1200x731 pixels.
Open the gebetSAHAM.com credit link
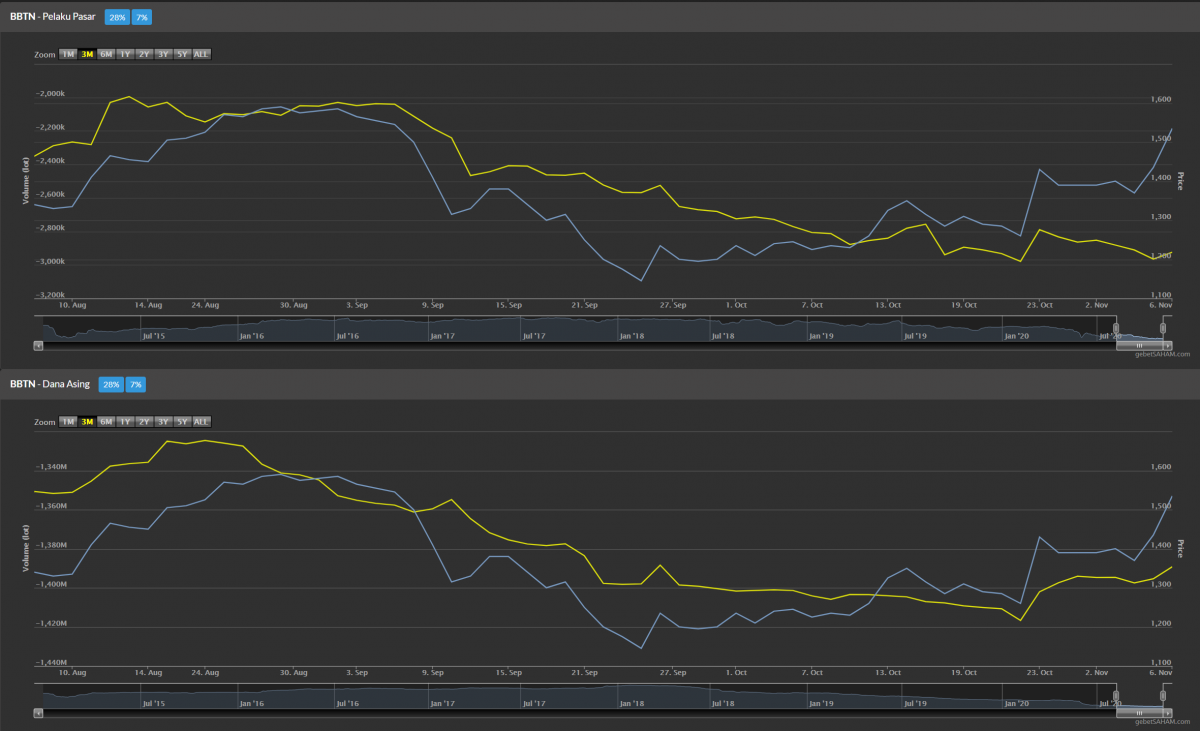click(x=1167, y=354)
